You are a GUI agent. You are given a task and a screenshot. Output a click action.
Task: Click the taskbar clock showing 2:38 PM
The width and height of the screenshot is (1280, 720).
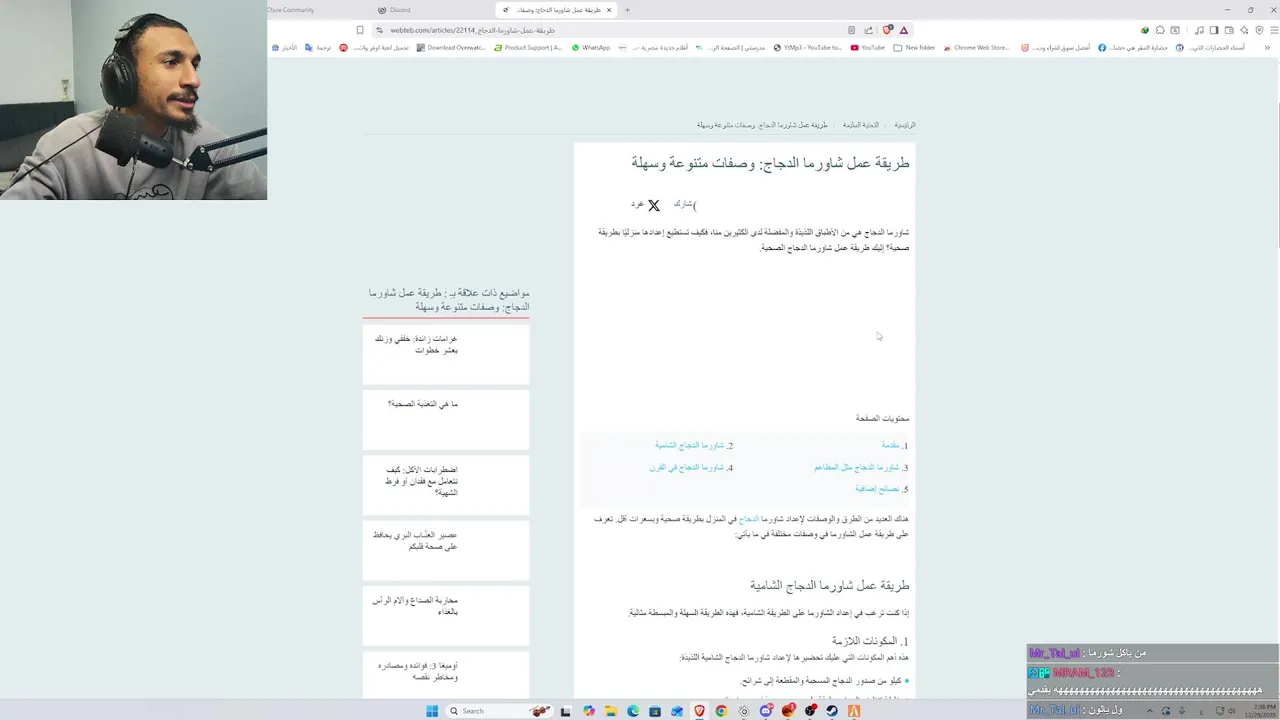point(1258,711)
